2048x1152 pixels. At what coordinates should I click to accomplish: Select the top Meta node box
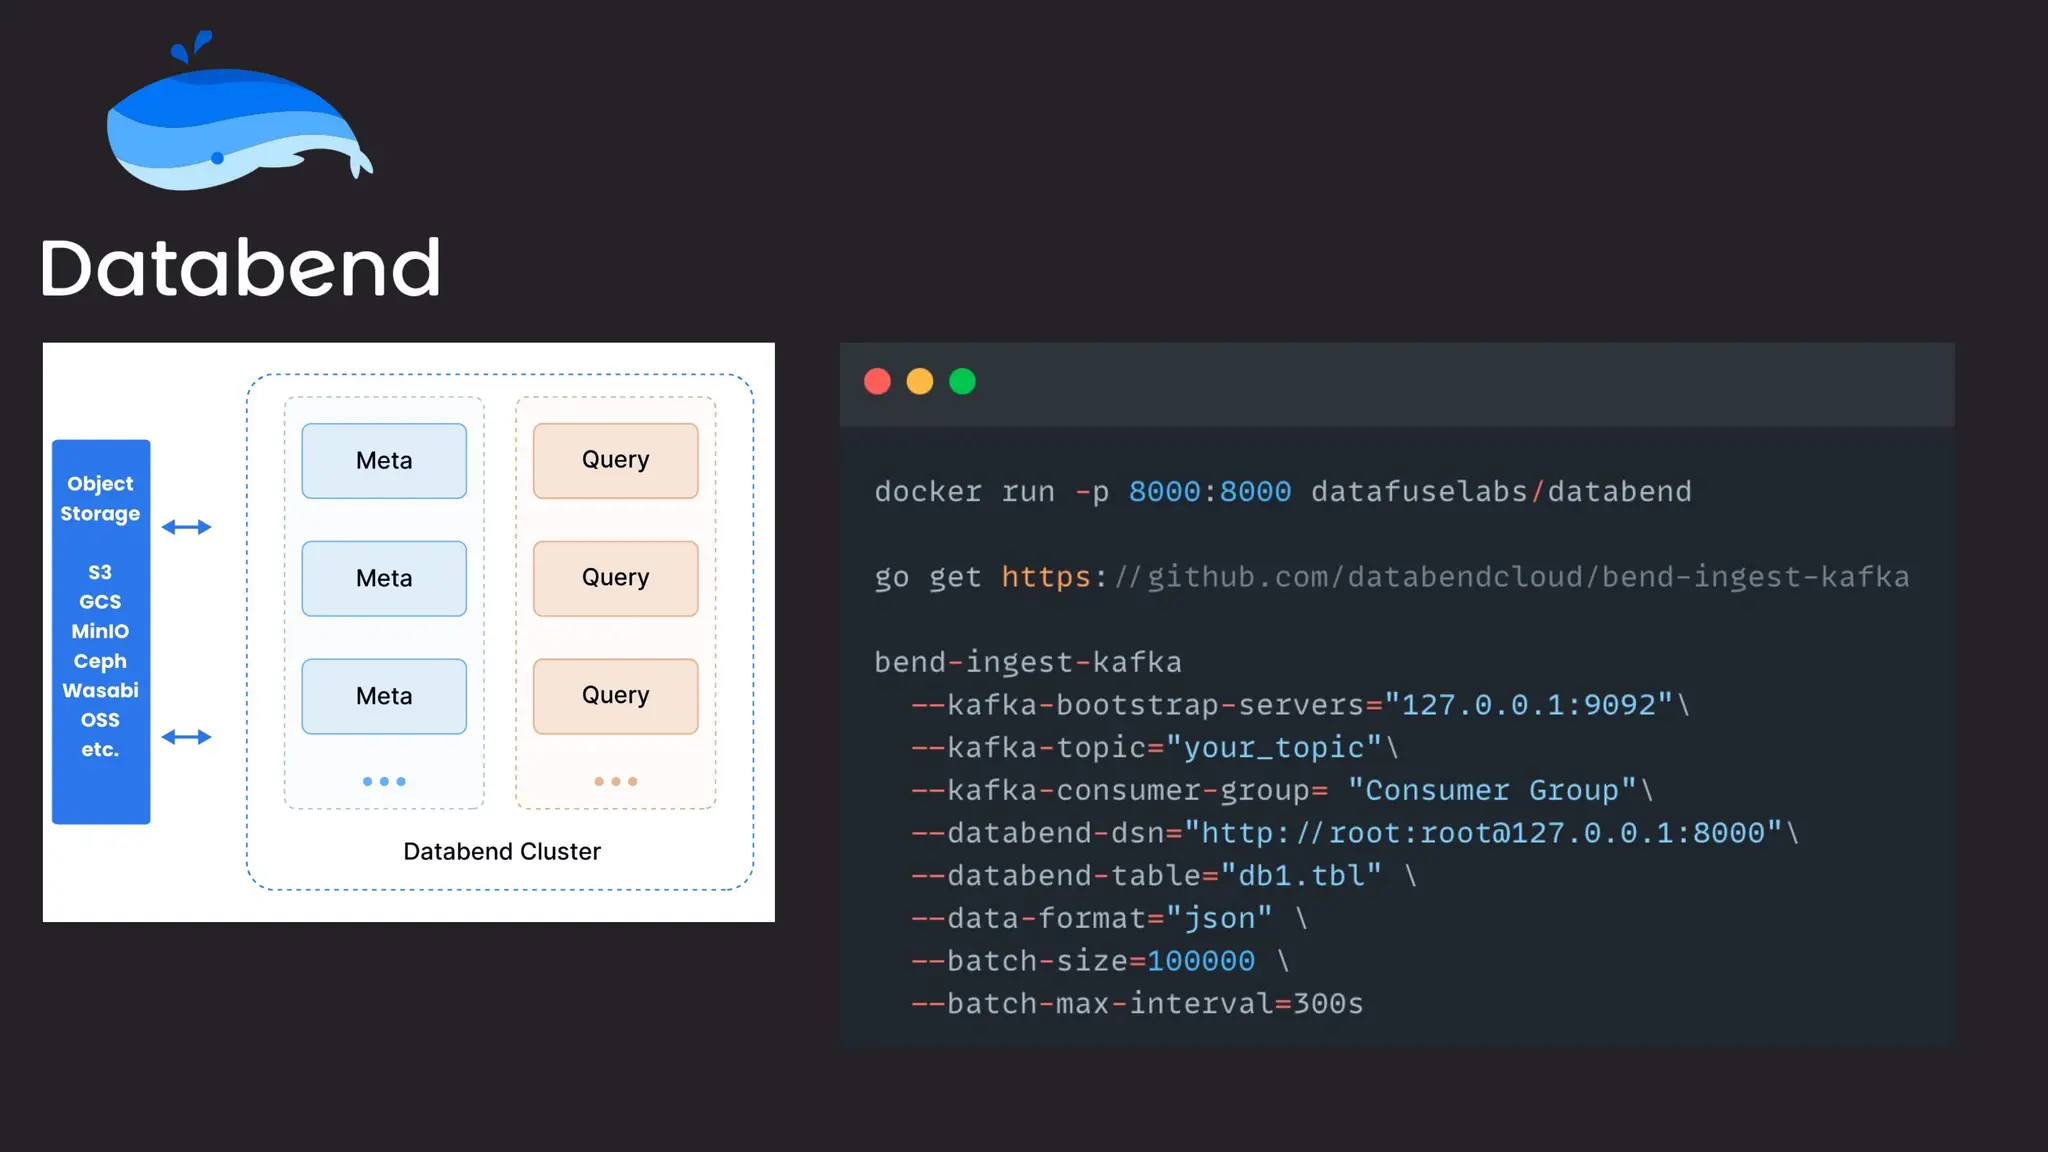click(x=384, y=461)
